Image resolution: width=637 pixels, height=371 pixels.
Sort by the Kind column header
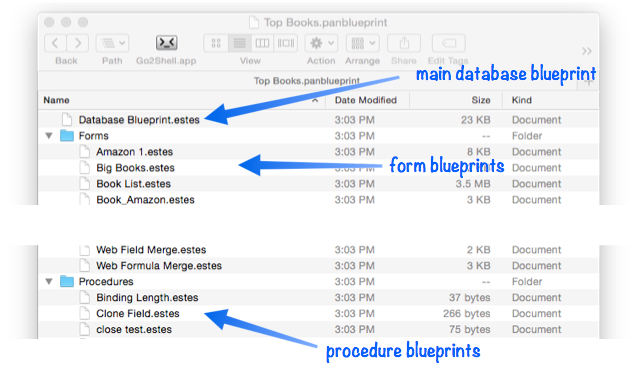tap(522, 100)
